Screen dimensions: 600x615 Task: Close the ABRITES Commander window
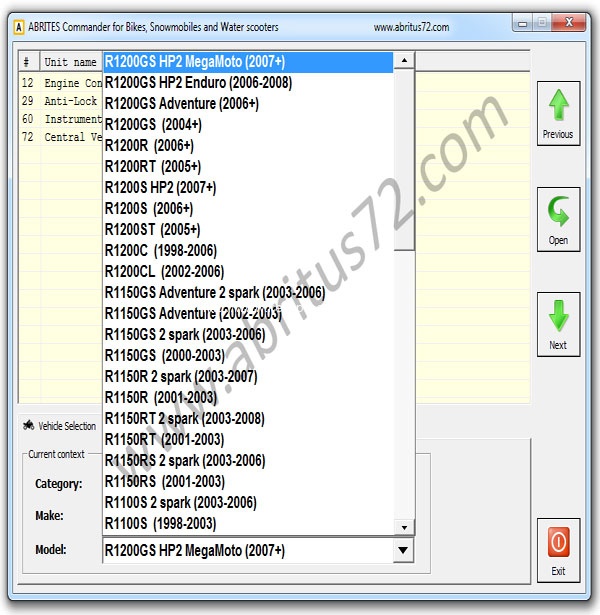coord(569,22)
